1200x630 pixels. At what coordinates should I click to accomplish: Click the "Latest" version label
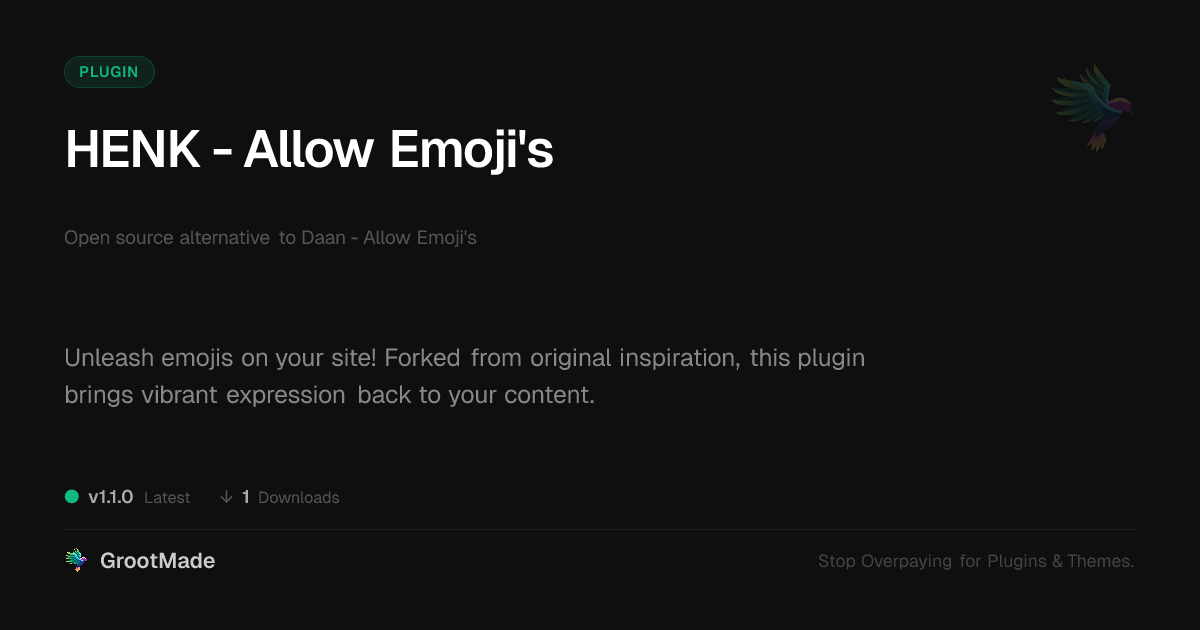click(167, 498)
